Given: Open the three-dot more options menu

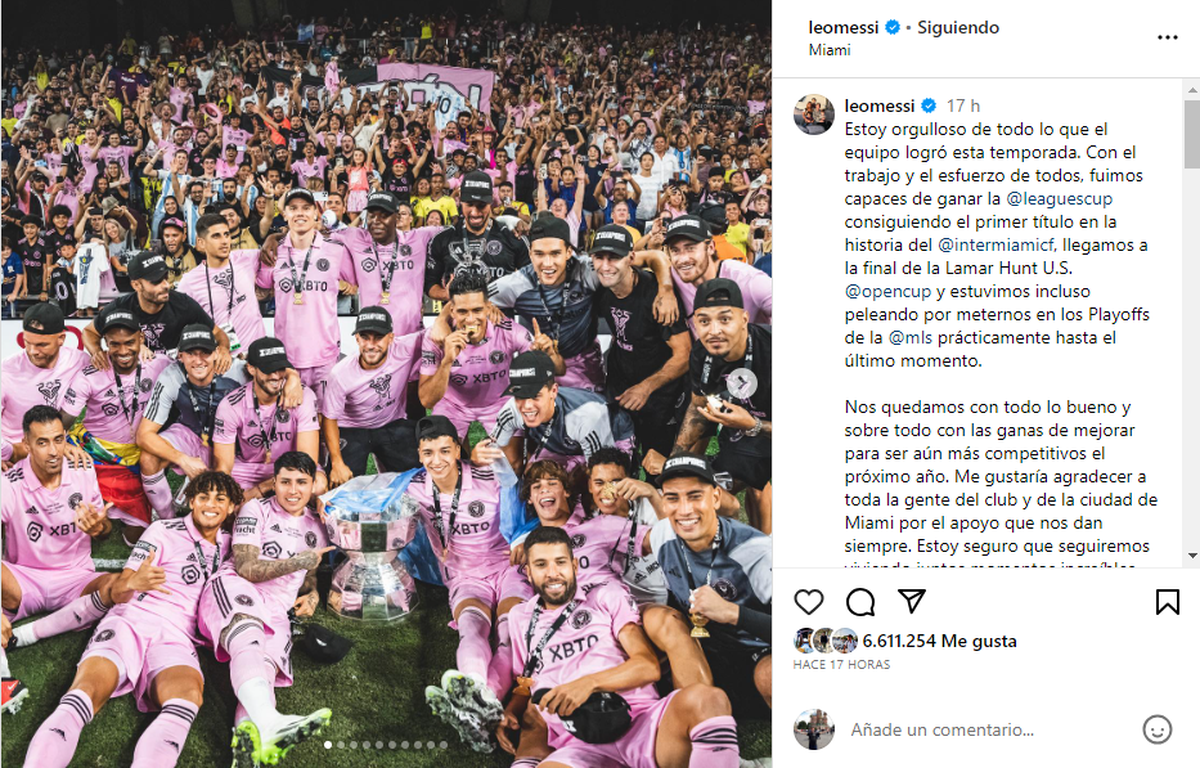Looking at the screenshot, I should (1167, 37).
